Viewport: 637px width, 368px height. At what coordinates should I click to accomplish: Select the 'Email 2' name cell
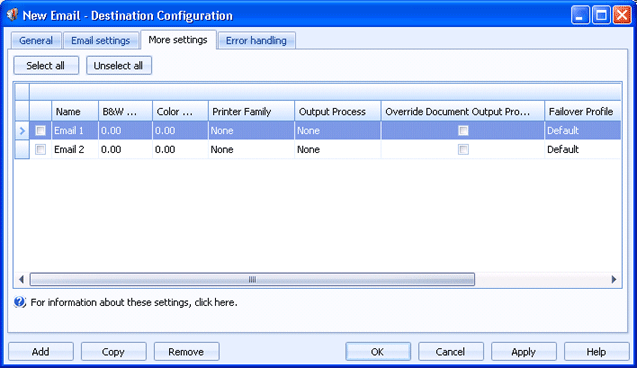pyautogui.click(x=75, y=149)
